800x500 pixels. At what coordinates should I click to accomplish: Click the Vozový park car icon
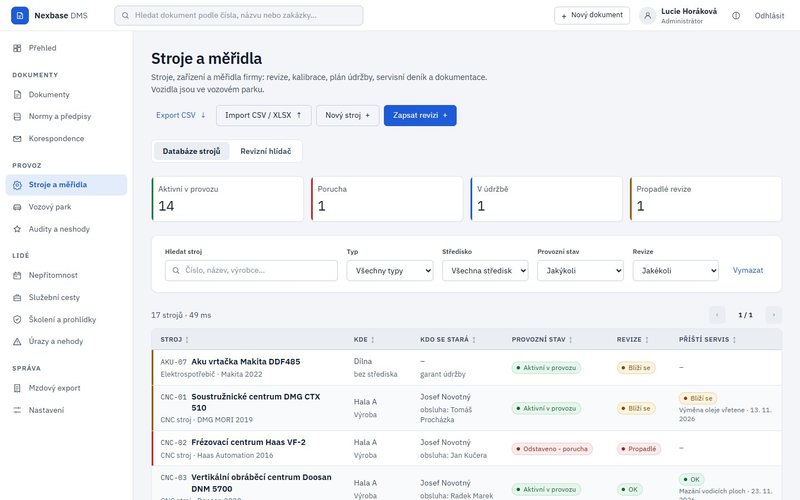(17, 207)
